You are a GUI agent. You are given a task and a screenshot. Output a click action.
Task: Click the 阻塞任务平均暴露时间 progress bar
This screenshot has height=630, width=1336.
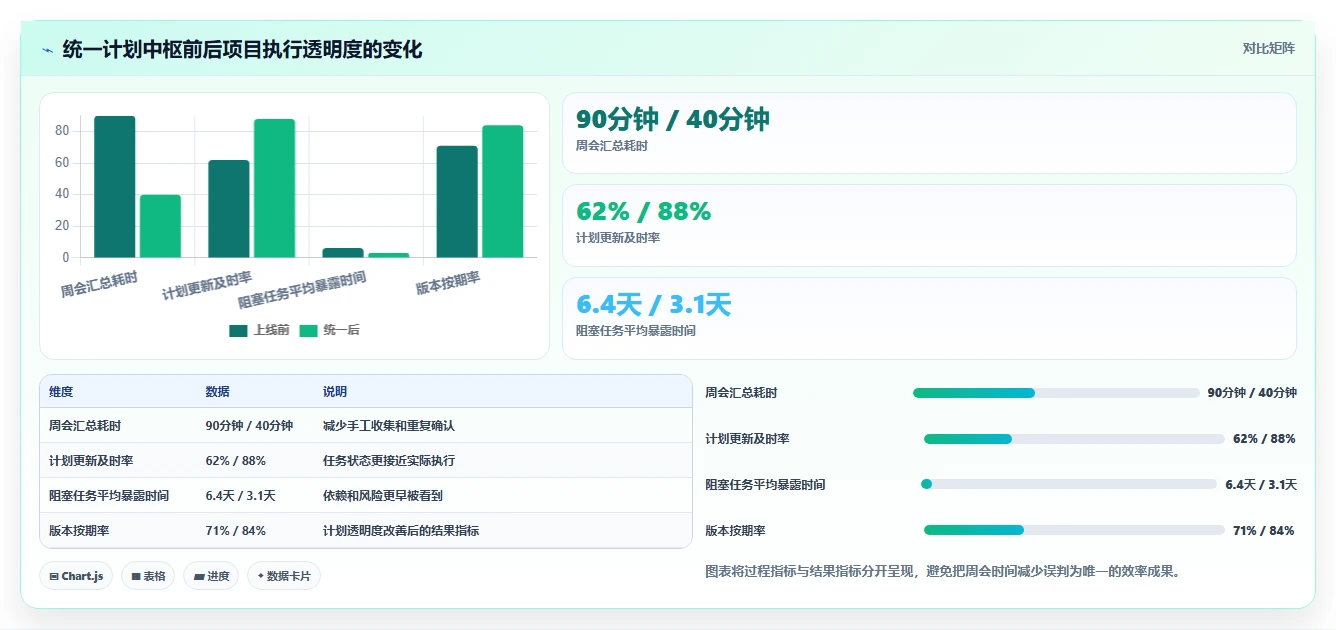tap(1069, 484)
